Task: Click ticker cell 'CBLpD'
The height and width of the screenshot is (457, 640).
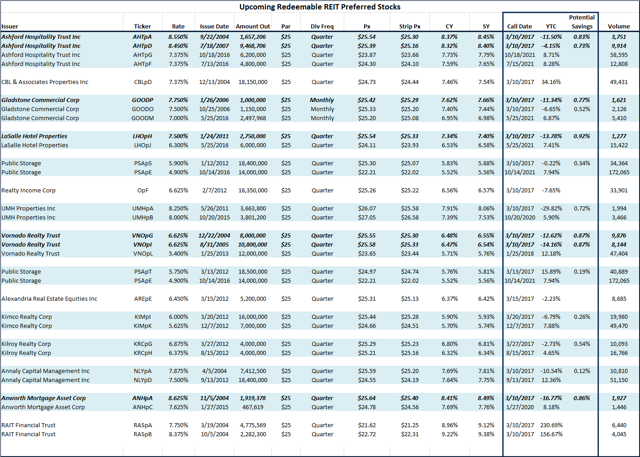Action: [142, 82]
